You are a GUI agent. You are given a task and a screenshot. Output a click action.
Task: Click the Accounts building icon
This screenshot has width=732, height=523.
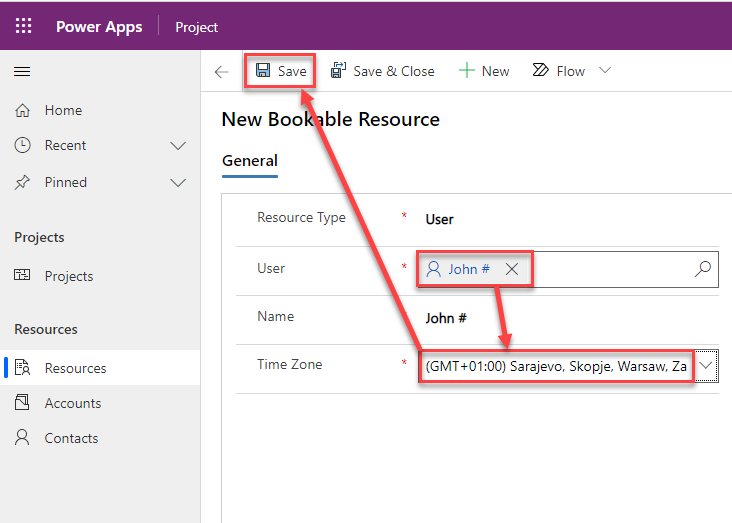point(23,403)
